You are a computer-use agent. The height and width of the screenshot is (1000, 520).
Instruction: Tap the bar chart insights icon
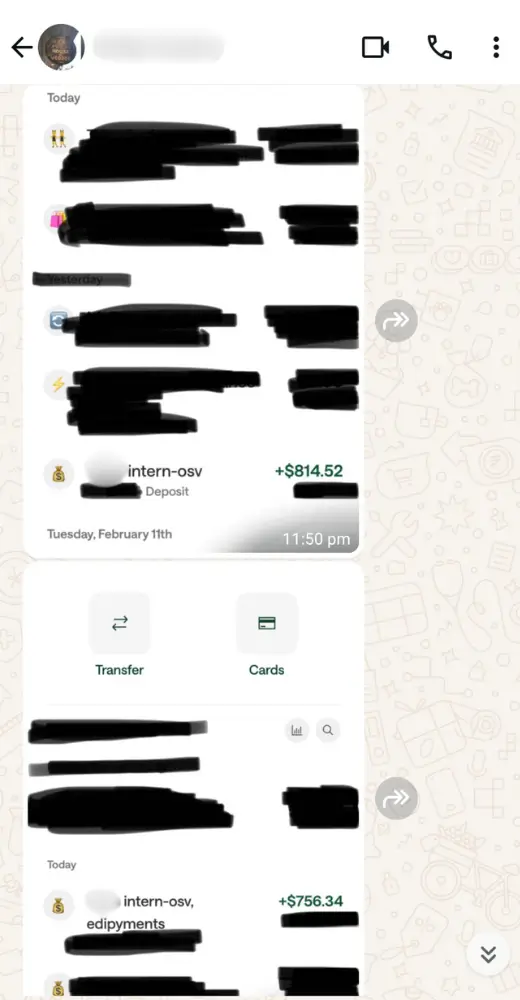click(x=297, y=730)
